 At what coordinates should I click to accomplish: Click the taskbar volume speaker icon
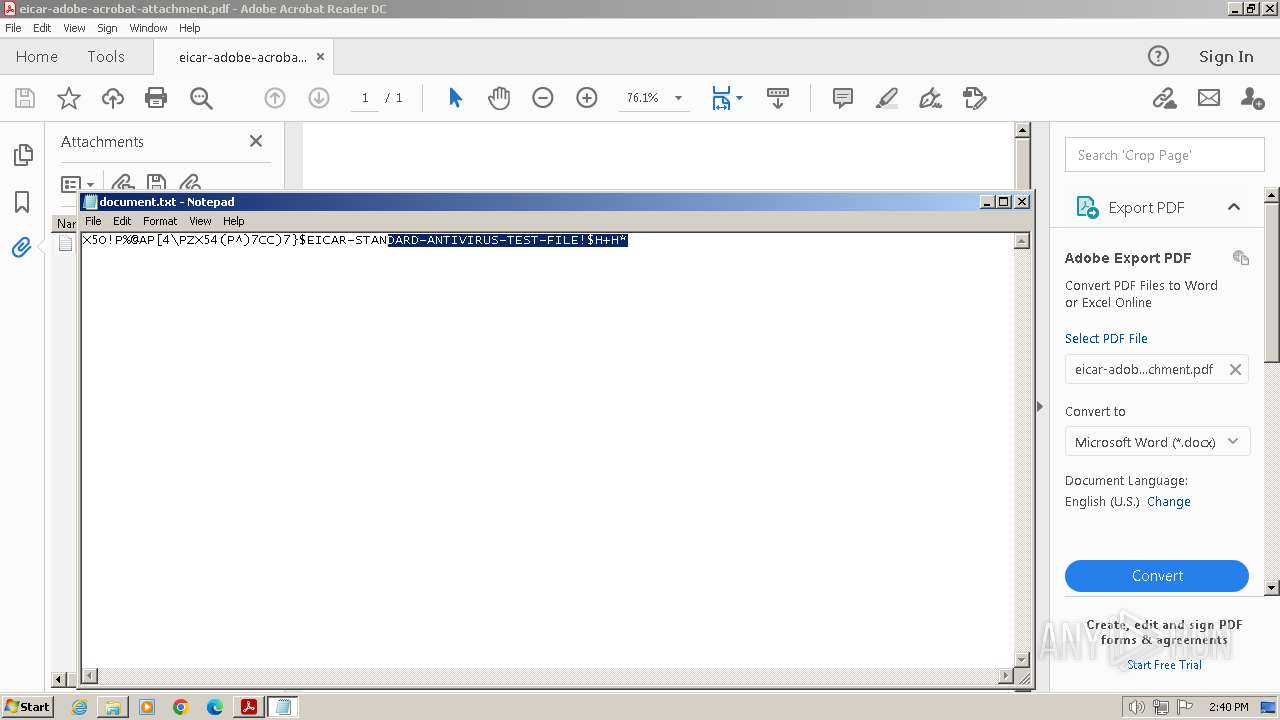pyautogui.click(x=1136, y=707)
